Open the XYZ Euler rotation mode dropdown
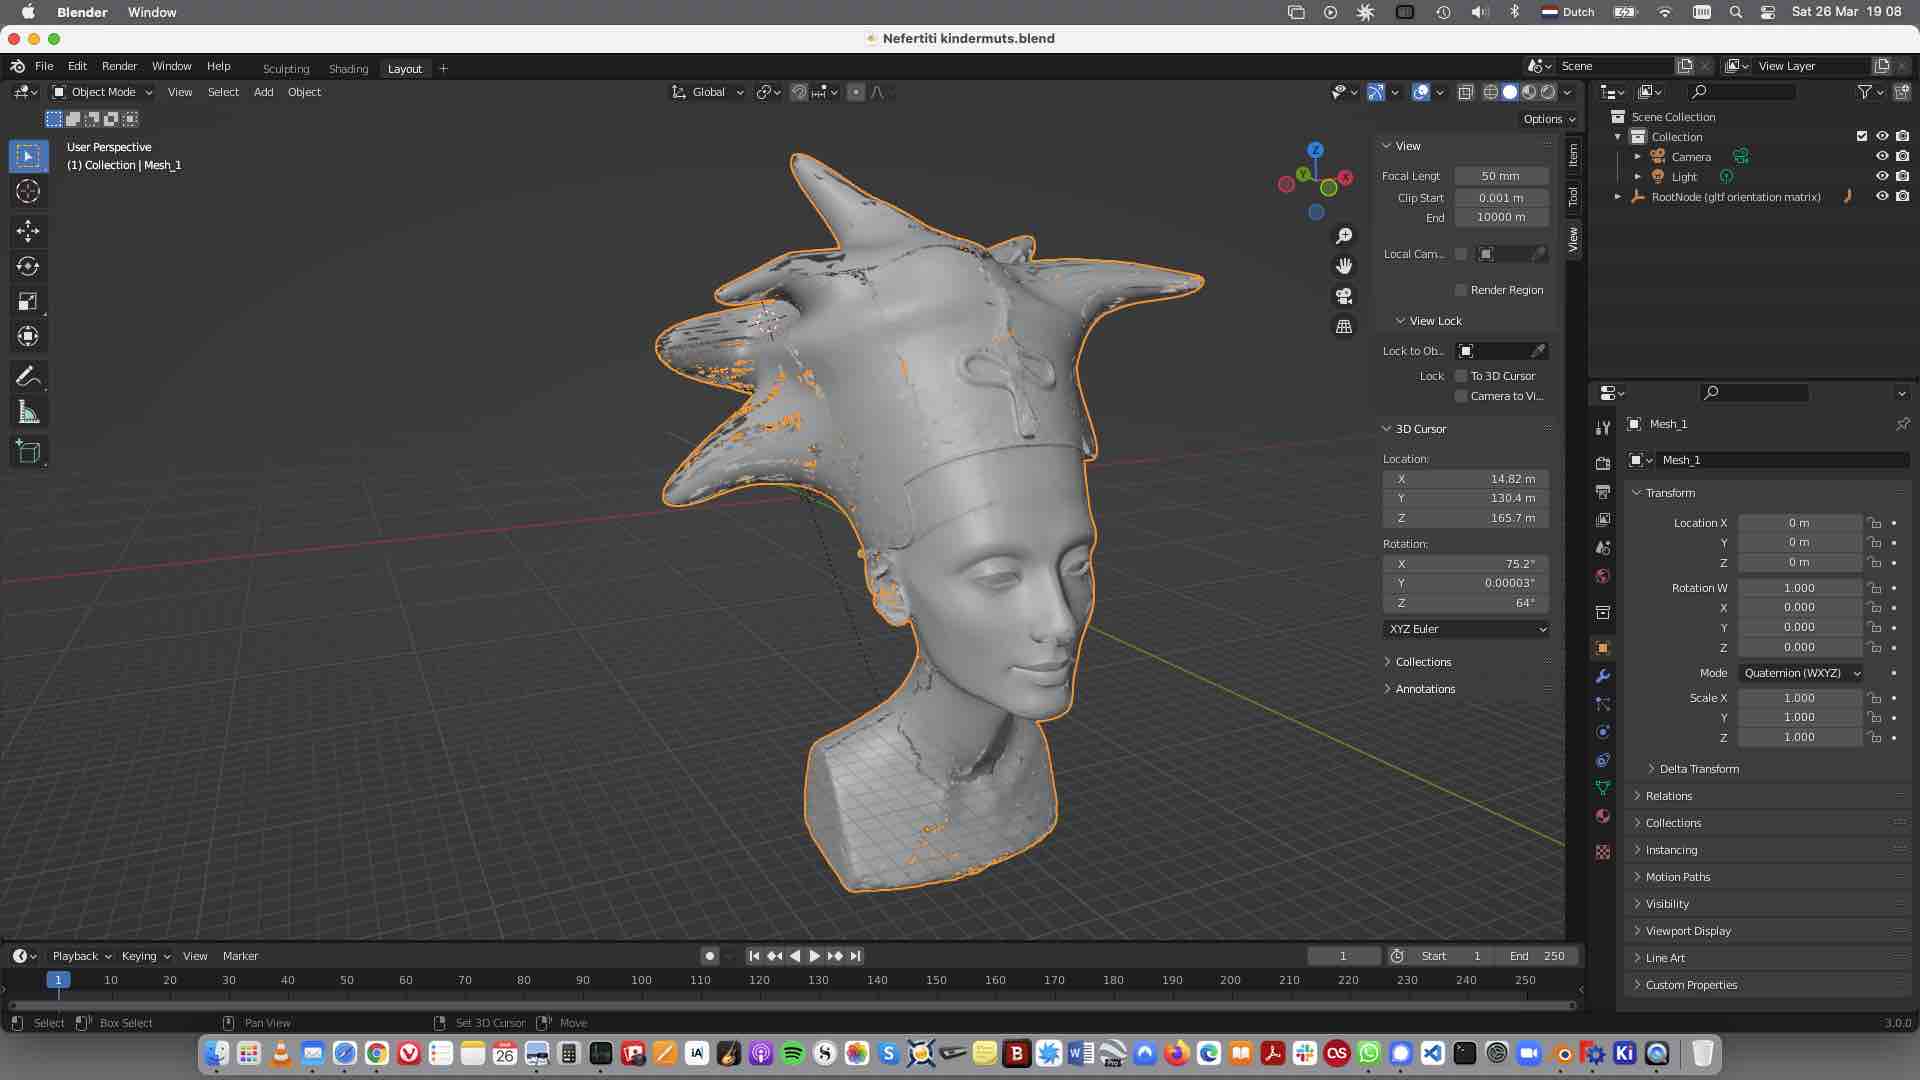Screen dimensions: 1920x1080 click(x=1467, y=629)
